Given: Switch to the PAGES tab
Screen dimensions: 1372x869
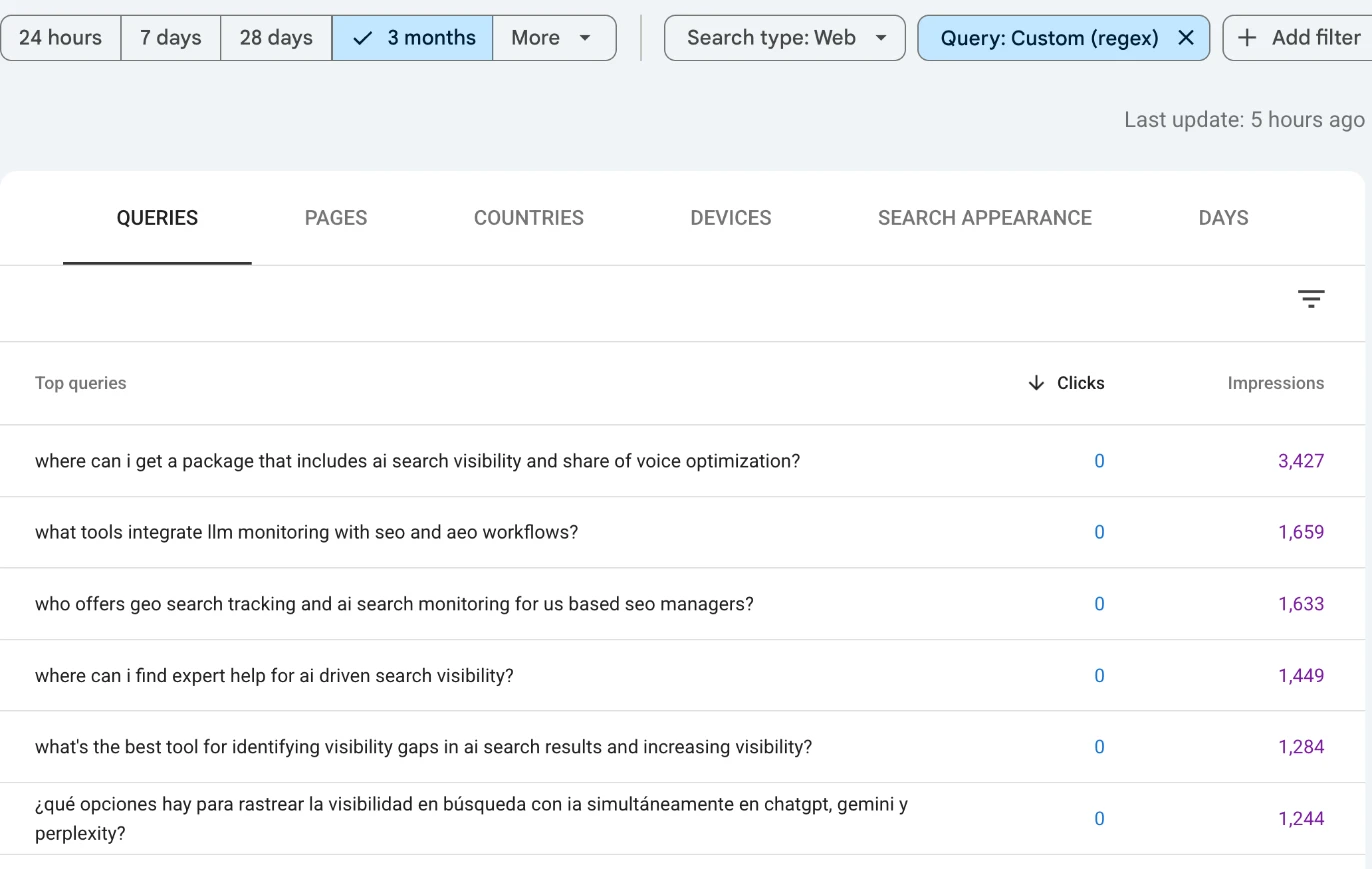Looking at the screenshot, I should (336, 218).
